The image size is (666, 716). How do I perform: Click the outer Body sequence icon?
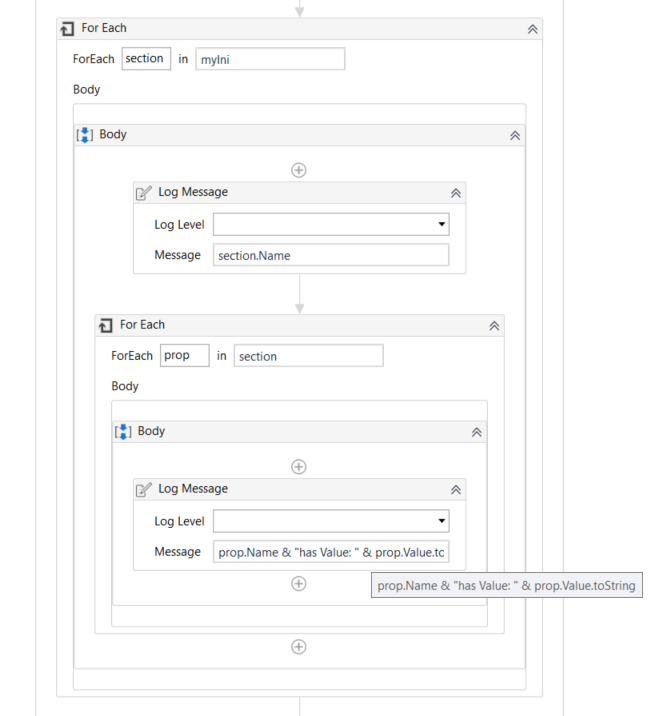point(84,135)
